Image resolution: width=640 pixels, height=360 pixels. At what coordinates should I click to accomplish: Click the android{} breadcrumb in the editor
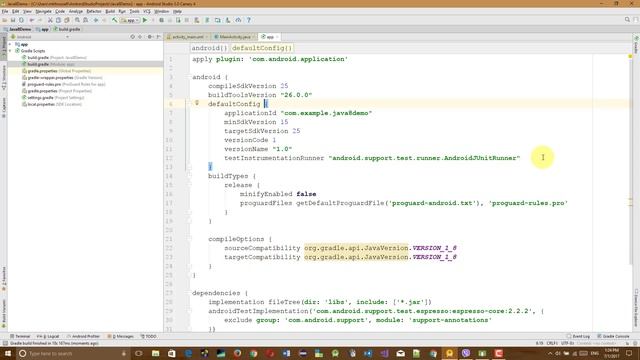[x=209, y=48]
